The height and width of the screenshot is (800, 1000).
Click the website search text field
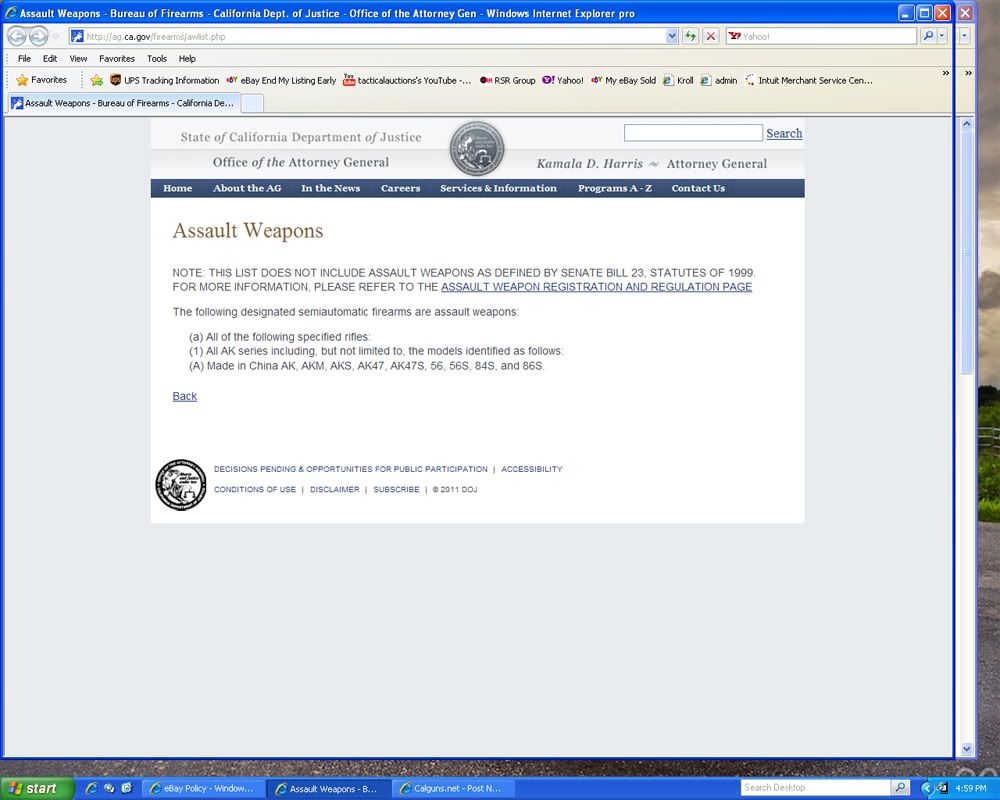(x=693, y=133)
